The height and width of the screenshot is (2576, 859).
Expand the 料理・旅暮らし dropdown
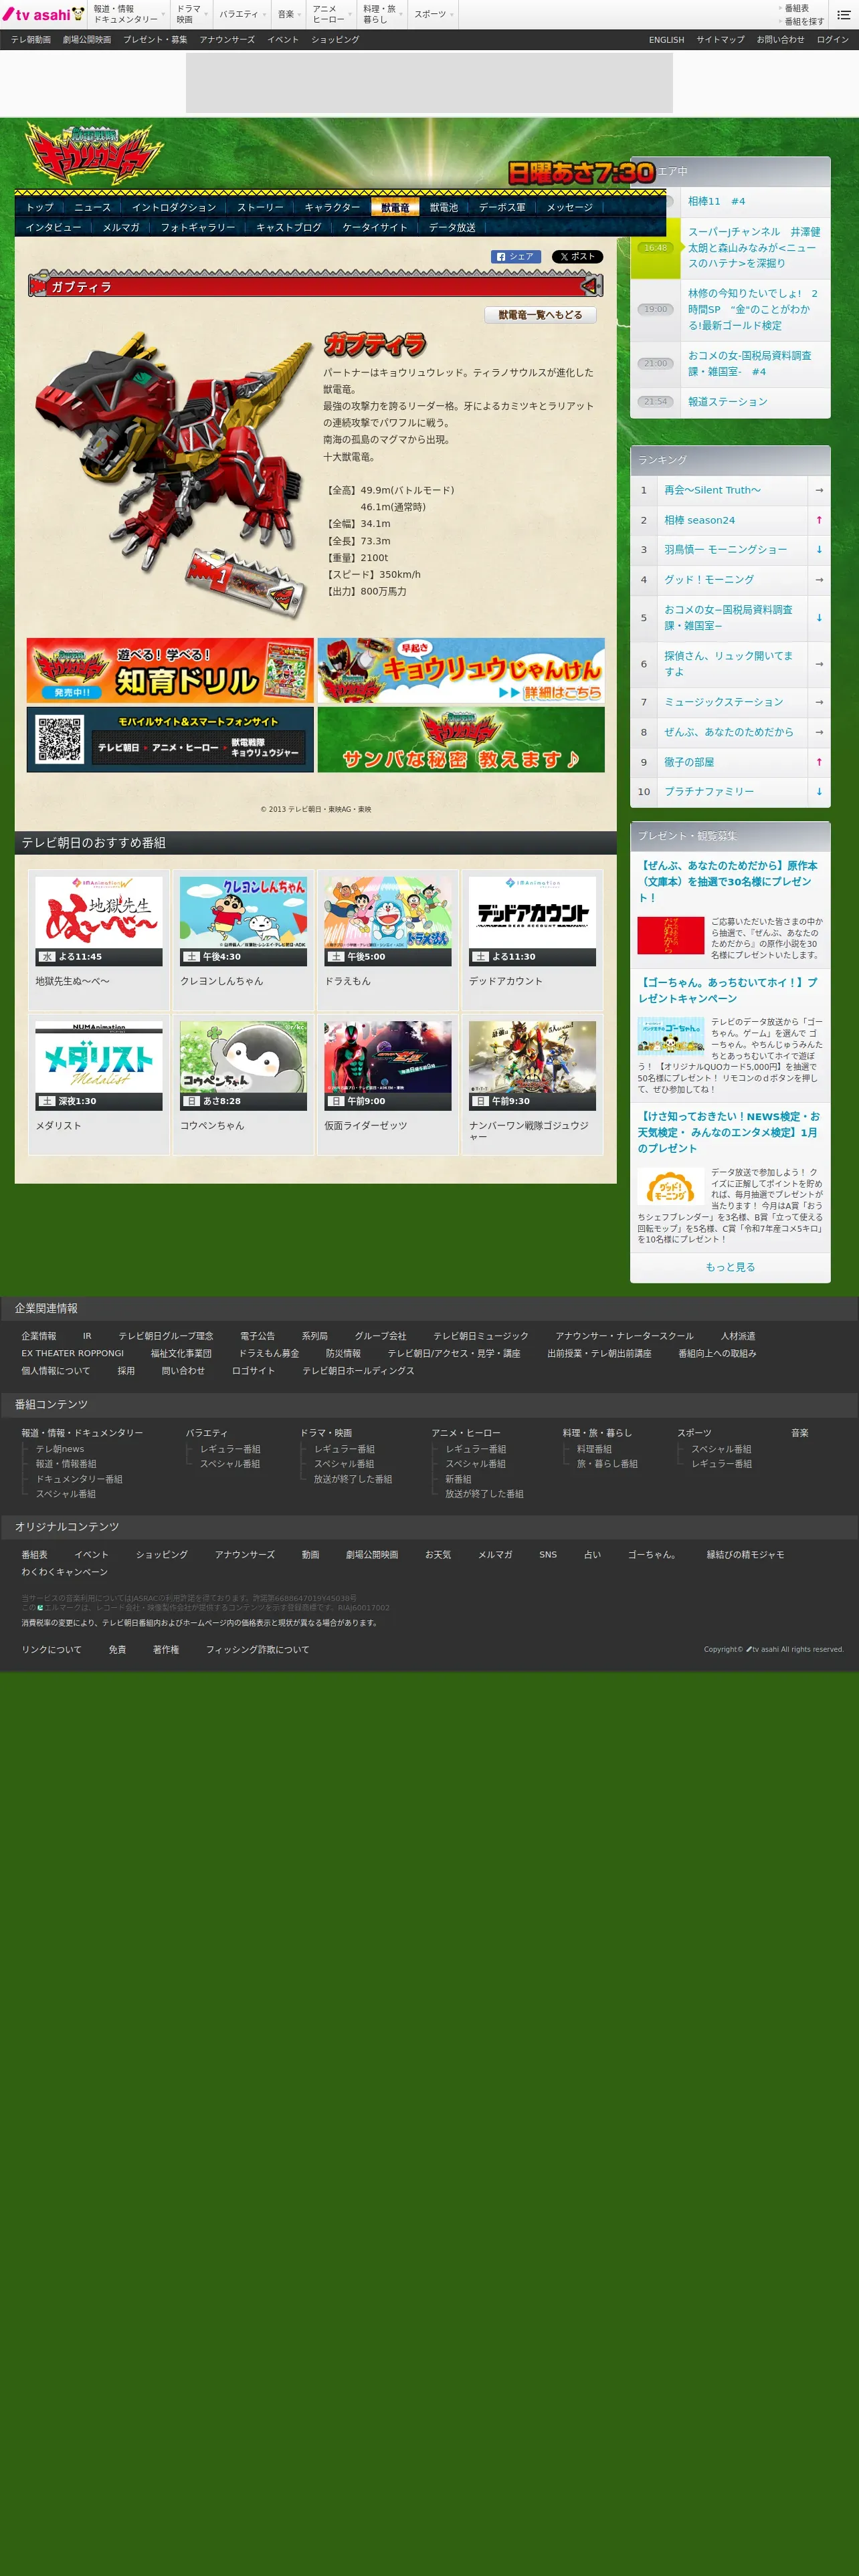382,14
